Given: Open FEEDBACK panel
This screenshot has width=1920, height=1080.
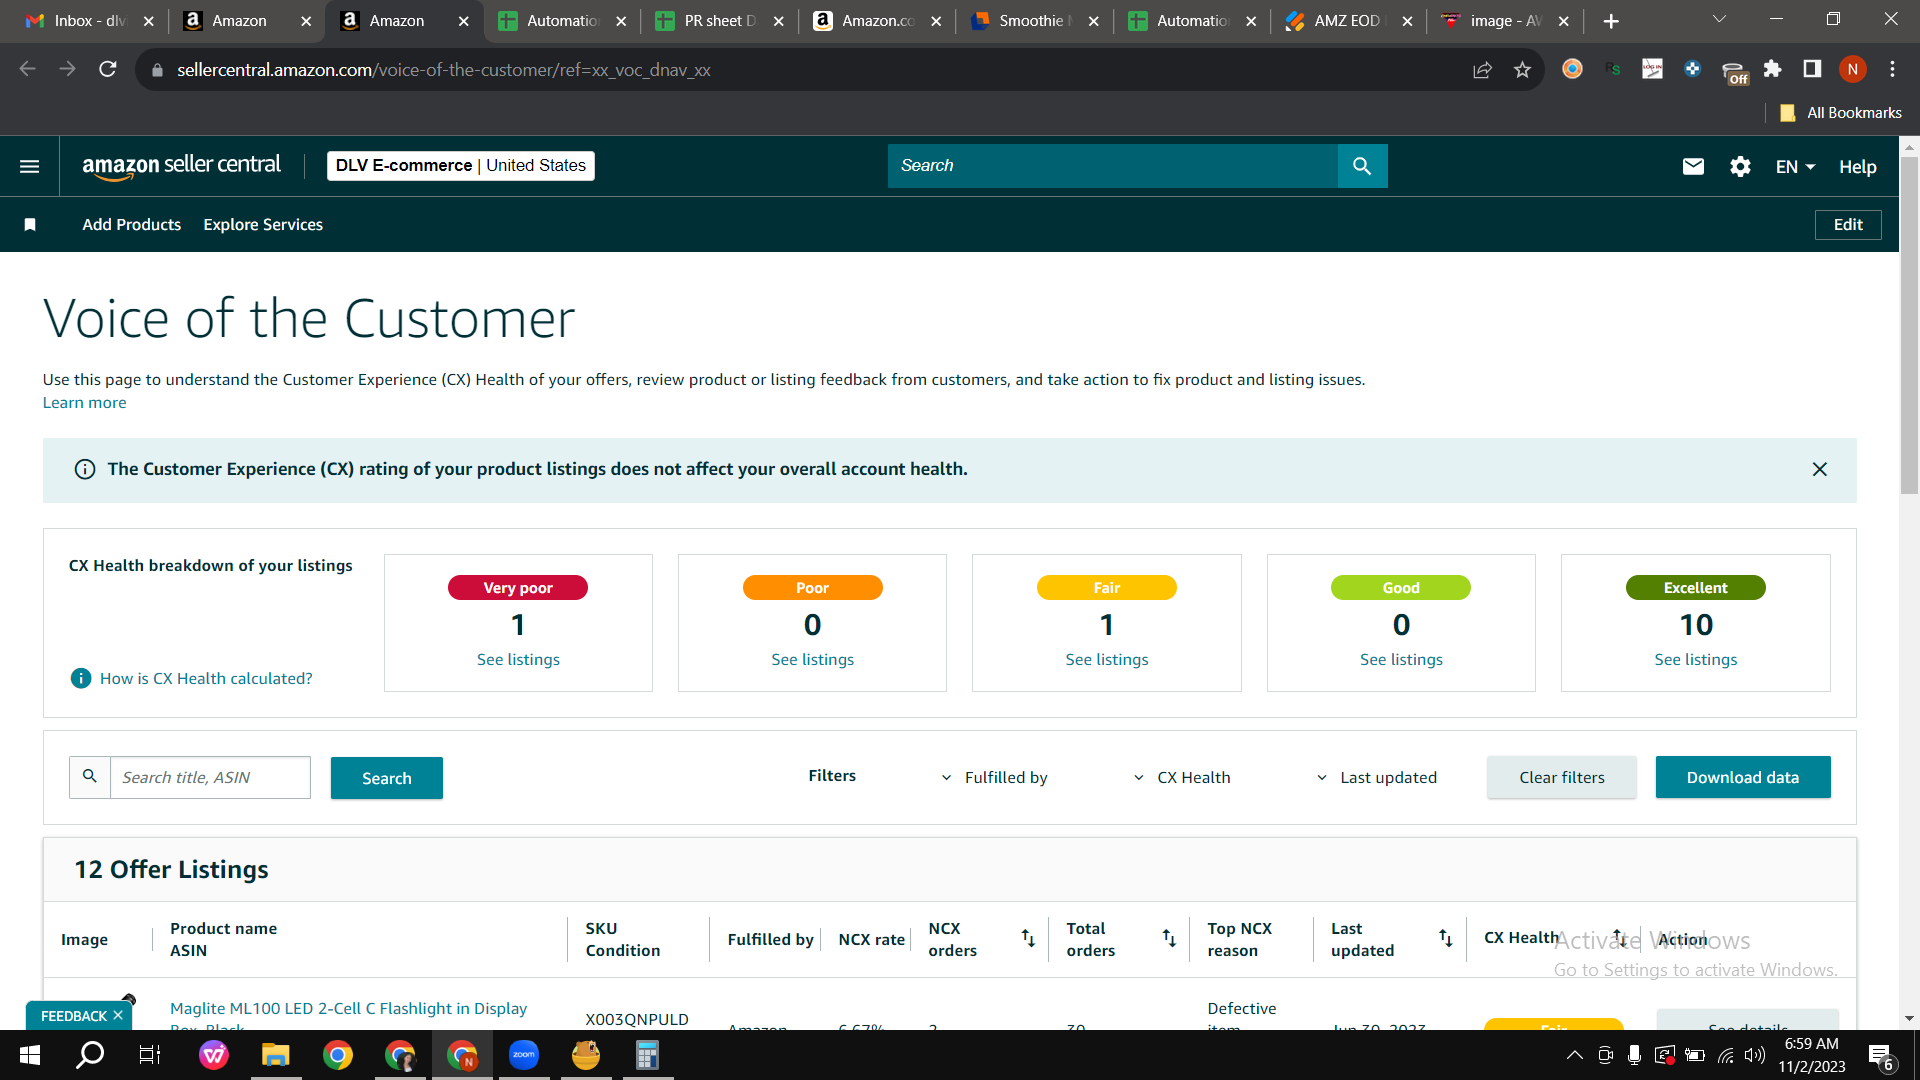Looking at the screenshot, I should (73, 1015).
